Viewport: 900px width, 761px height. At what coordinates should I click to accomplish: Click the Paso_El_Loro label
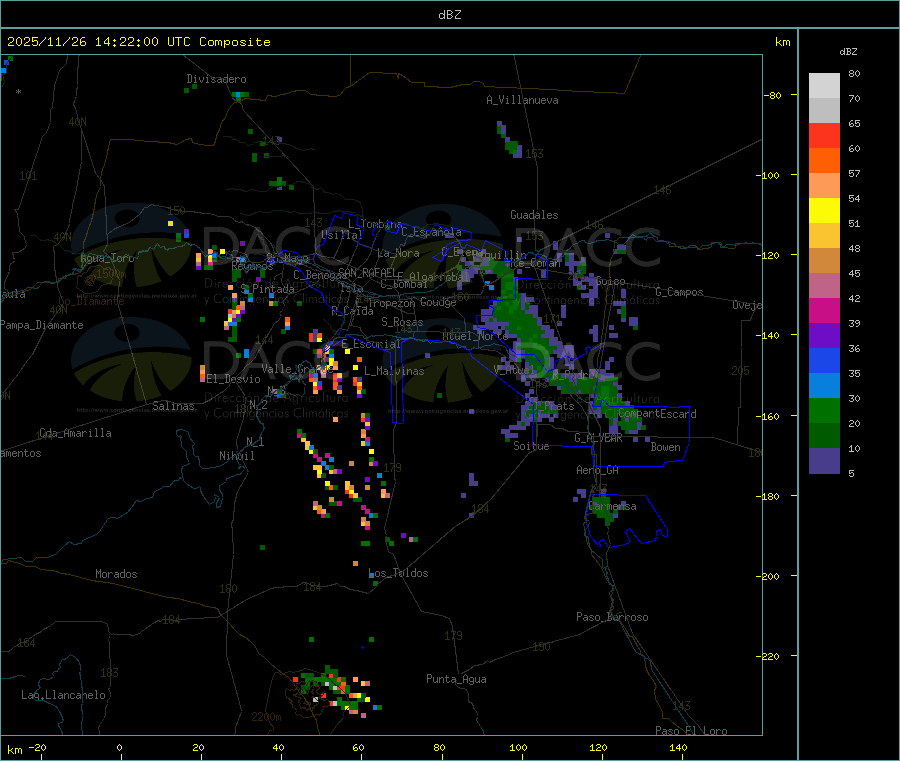point(691,730)
